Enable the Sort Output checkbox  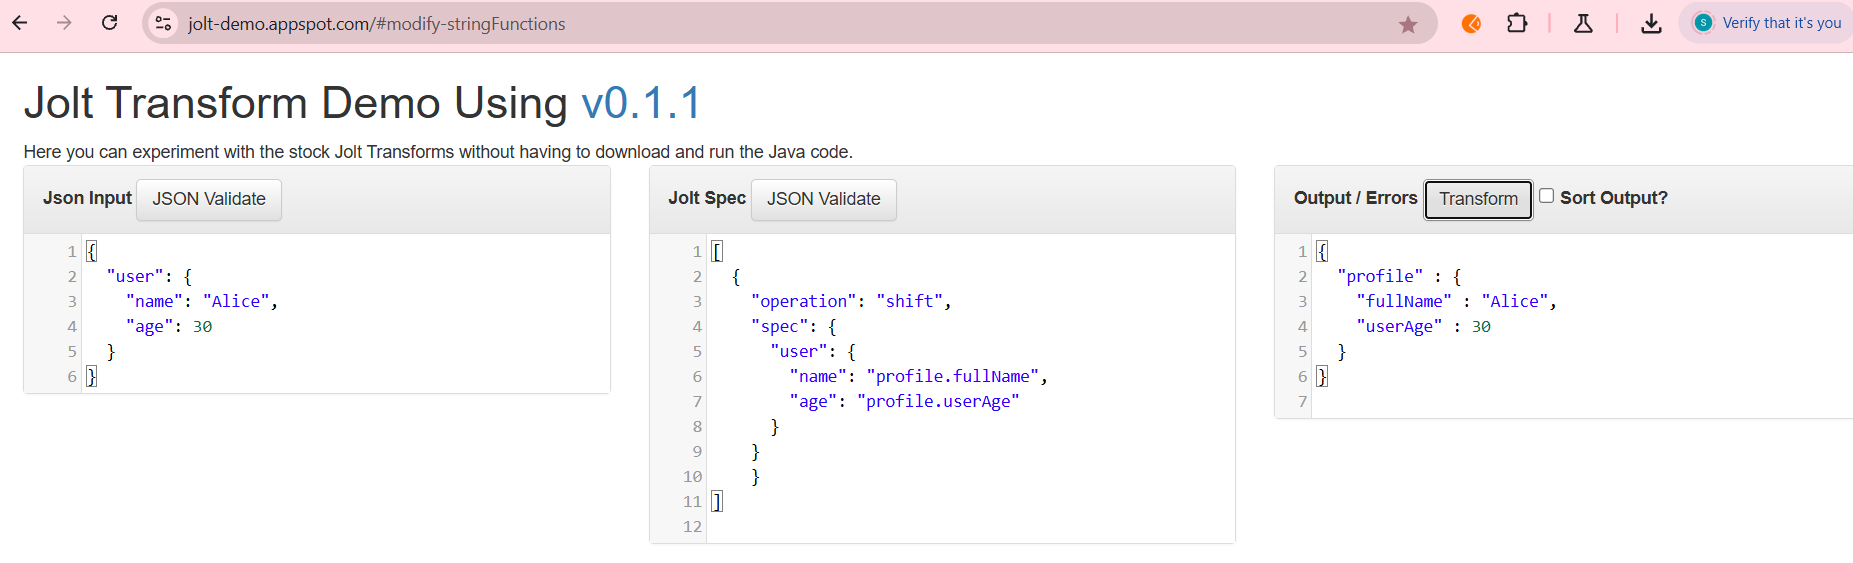1546,196
